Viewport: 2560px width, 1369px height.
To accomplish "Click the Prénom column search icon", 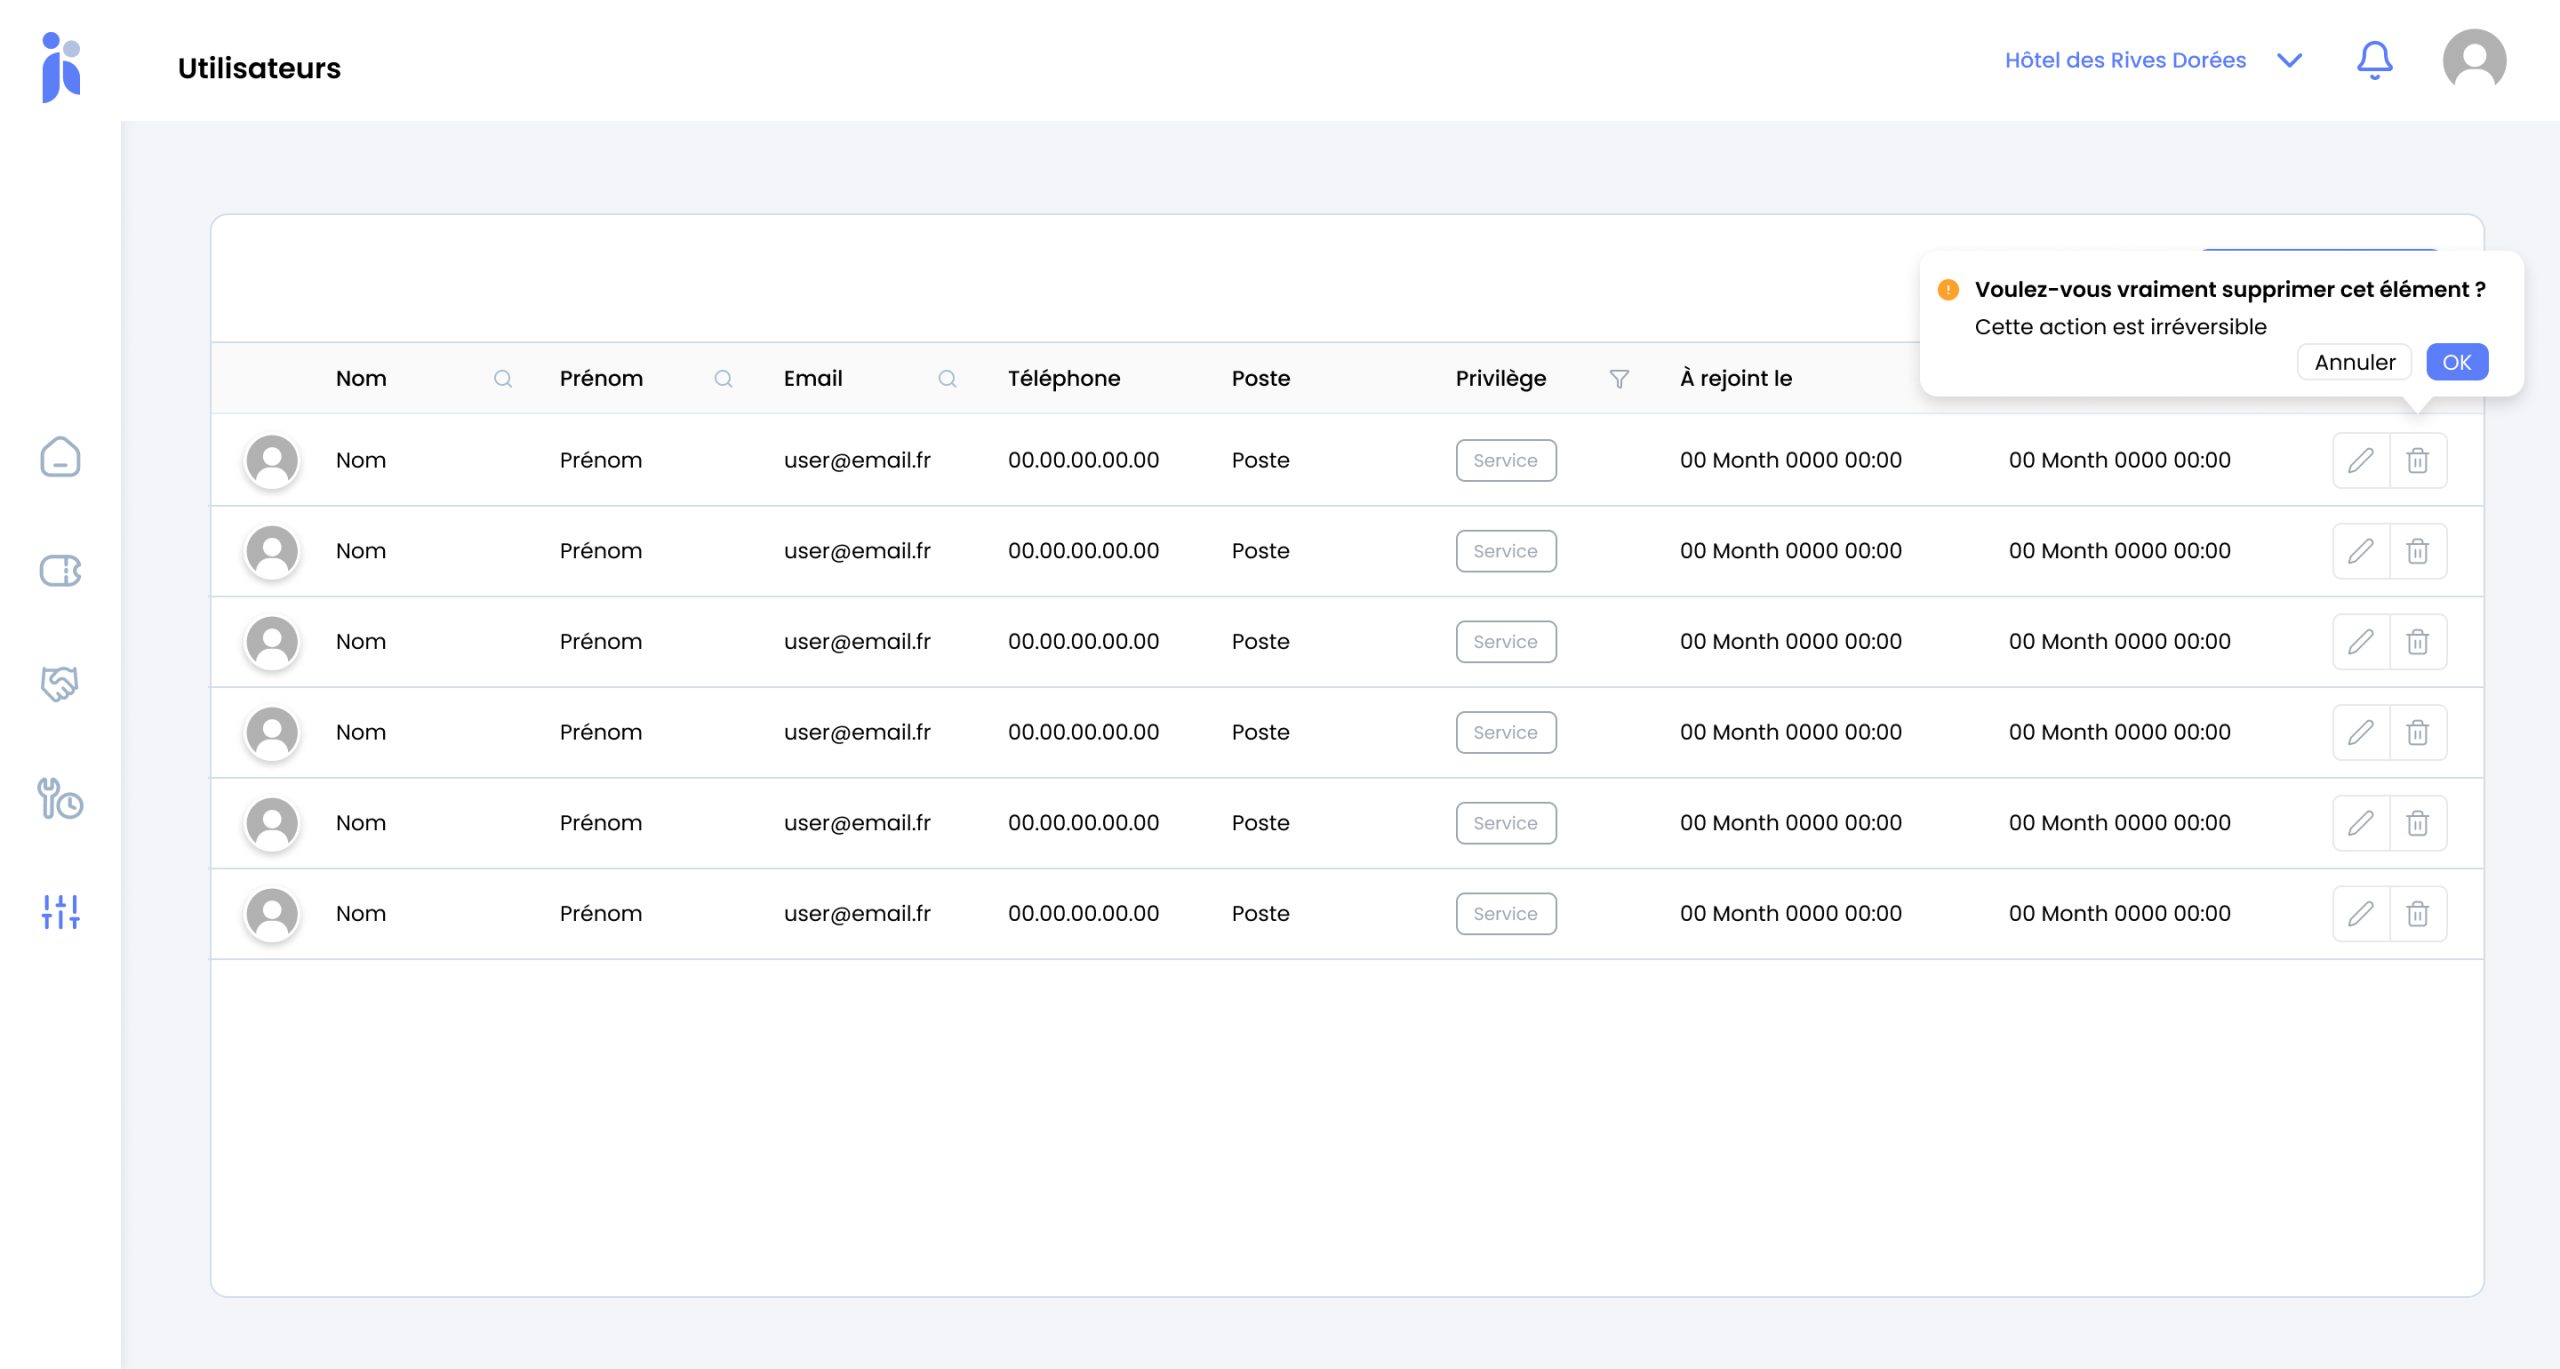I will [723, 379].
